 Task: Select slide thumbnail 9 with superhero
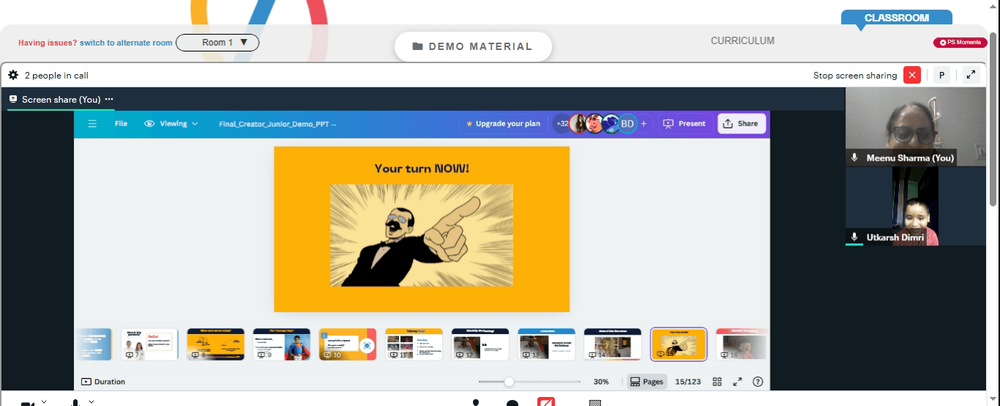tap(282, 344)
